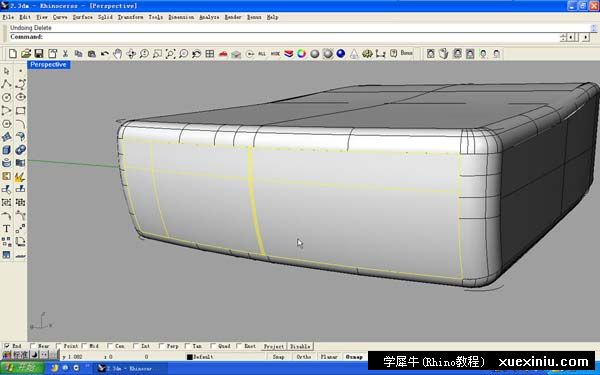Toggle the Ortho status bar pane

[x=304, y=357]
